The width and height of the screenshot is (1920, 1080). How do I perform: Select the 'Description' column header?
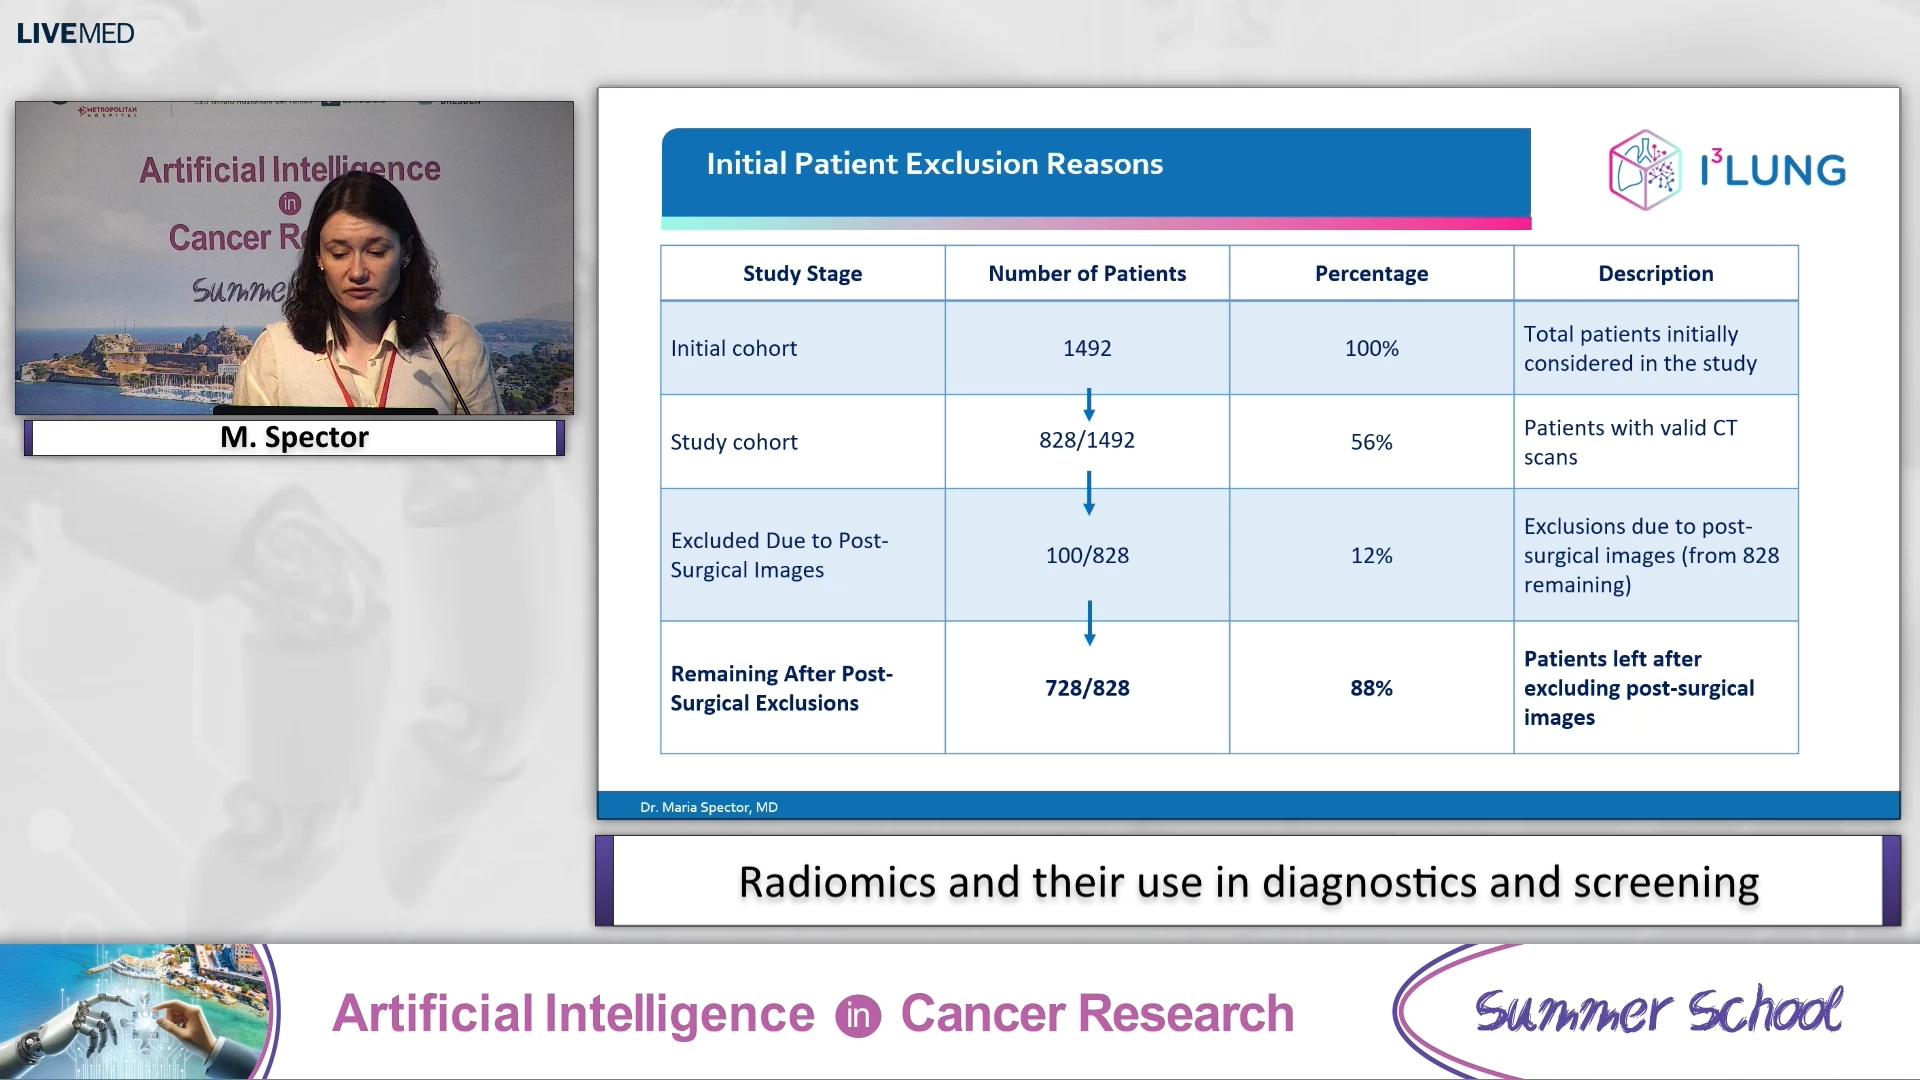click(x=1655, y=273)
